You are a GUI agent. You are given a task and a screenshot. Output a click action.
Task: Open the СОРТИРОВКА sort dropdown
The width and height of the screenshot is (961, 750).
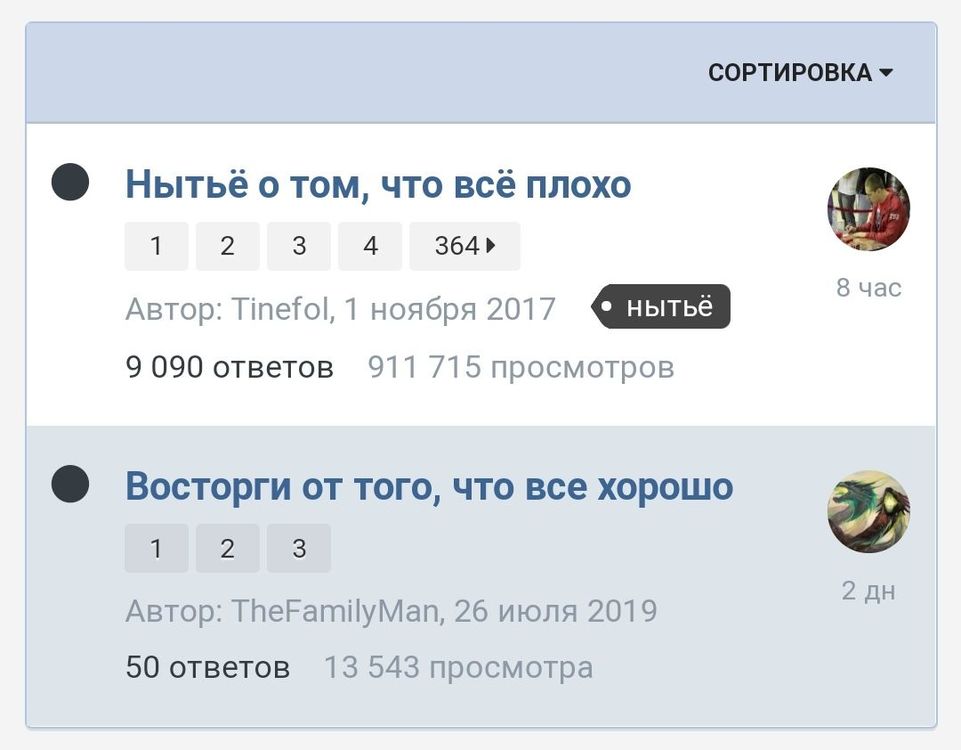click(x=799, y=73)
